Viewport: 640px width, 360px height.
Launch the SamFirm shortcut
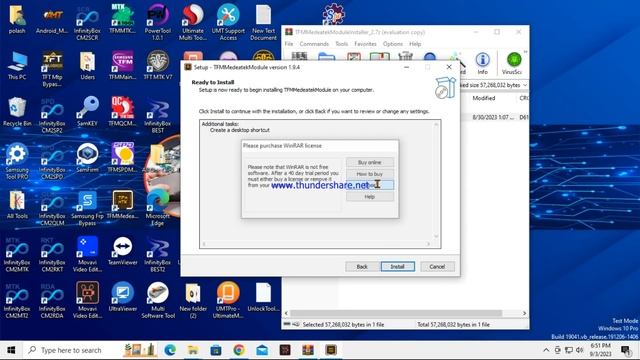click(87, 158)
